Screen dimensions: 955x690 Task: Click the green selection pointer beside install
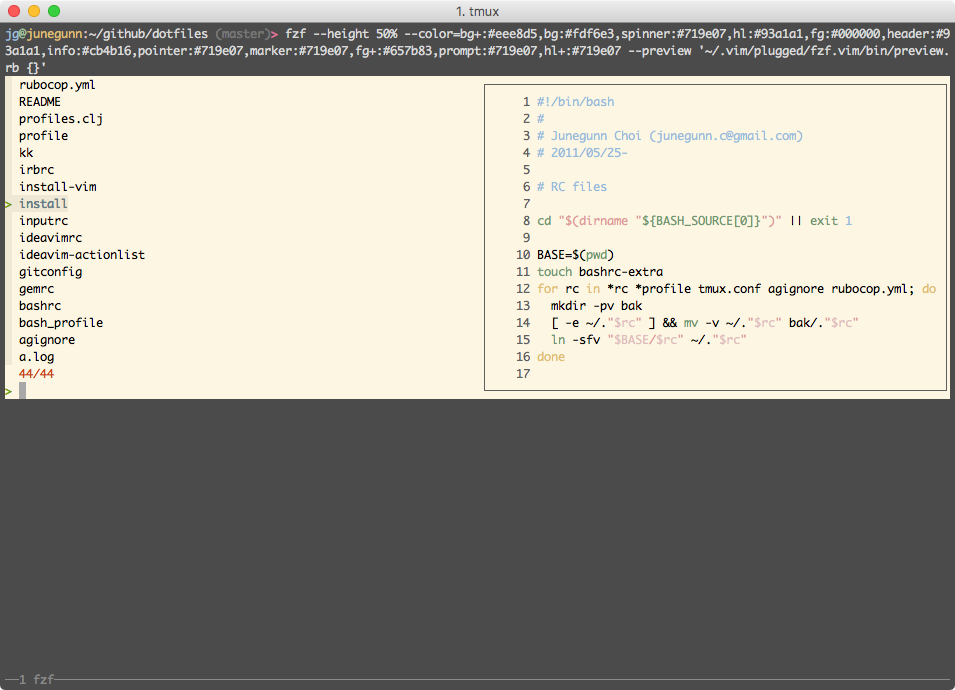(6, 203)
